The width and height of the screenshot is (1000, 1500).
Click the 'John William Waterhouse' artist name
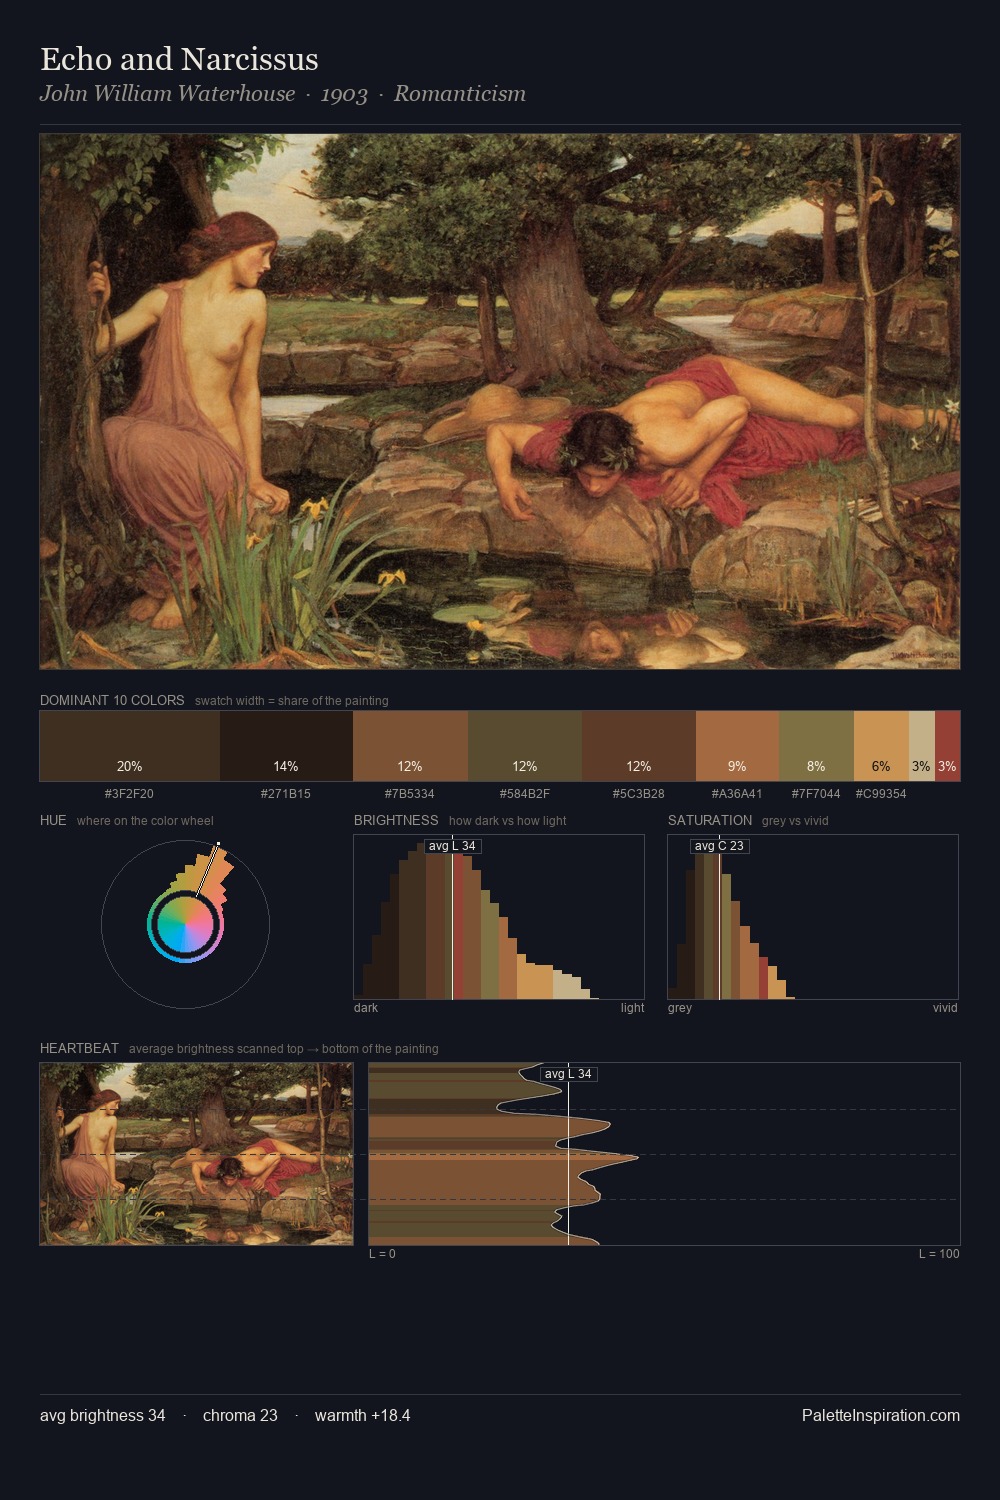[167, 94]
